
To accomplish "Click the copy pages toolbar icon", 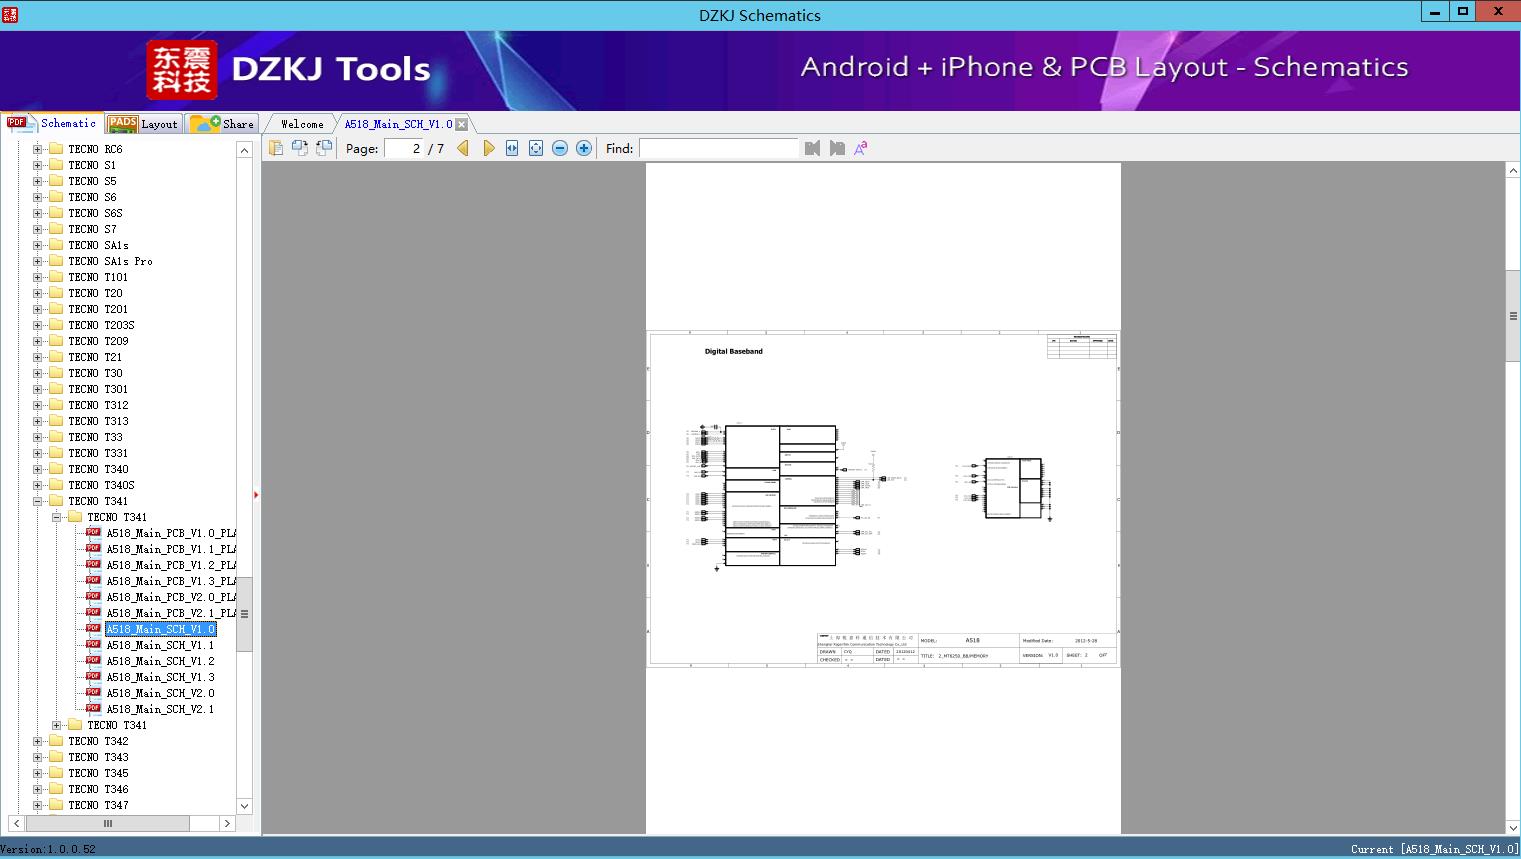I will tap(276, 148).
